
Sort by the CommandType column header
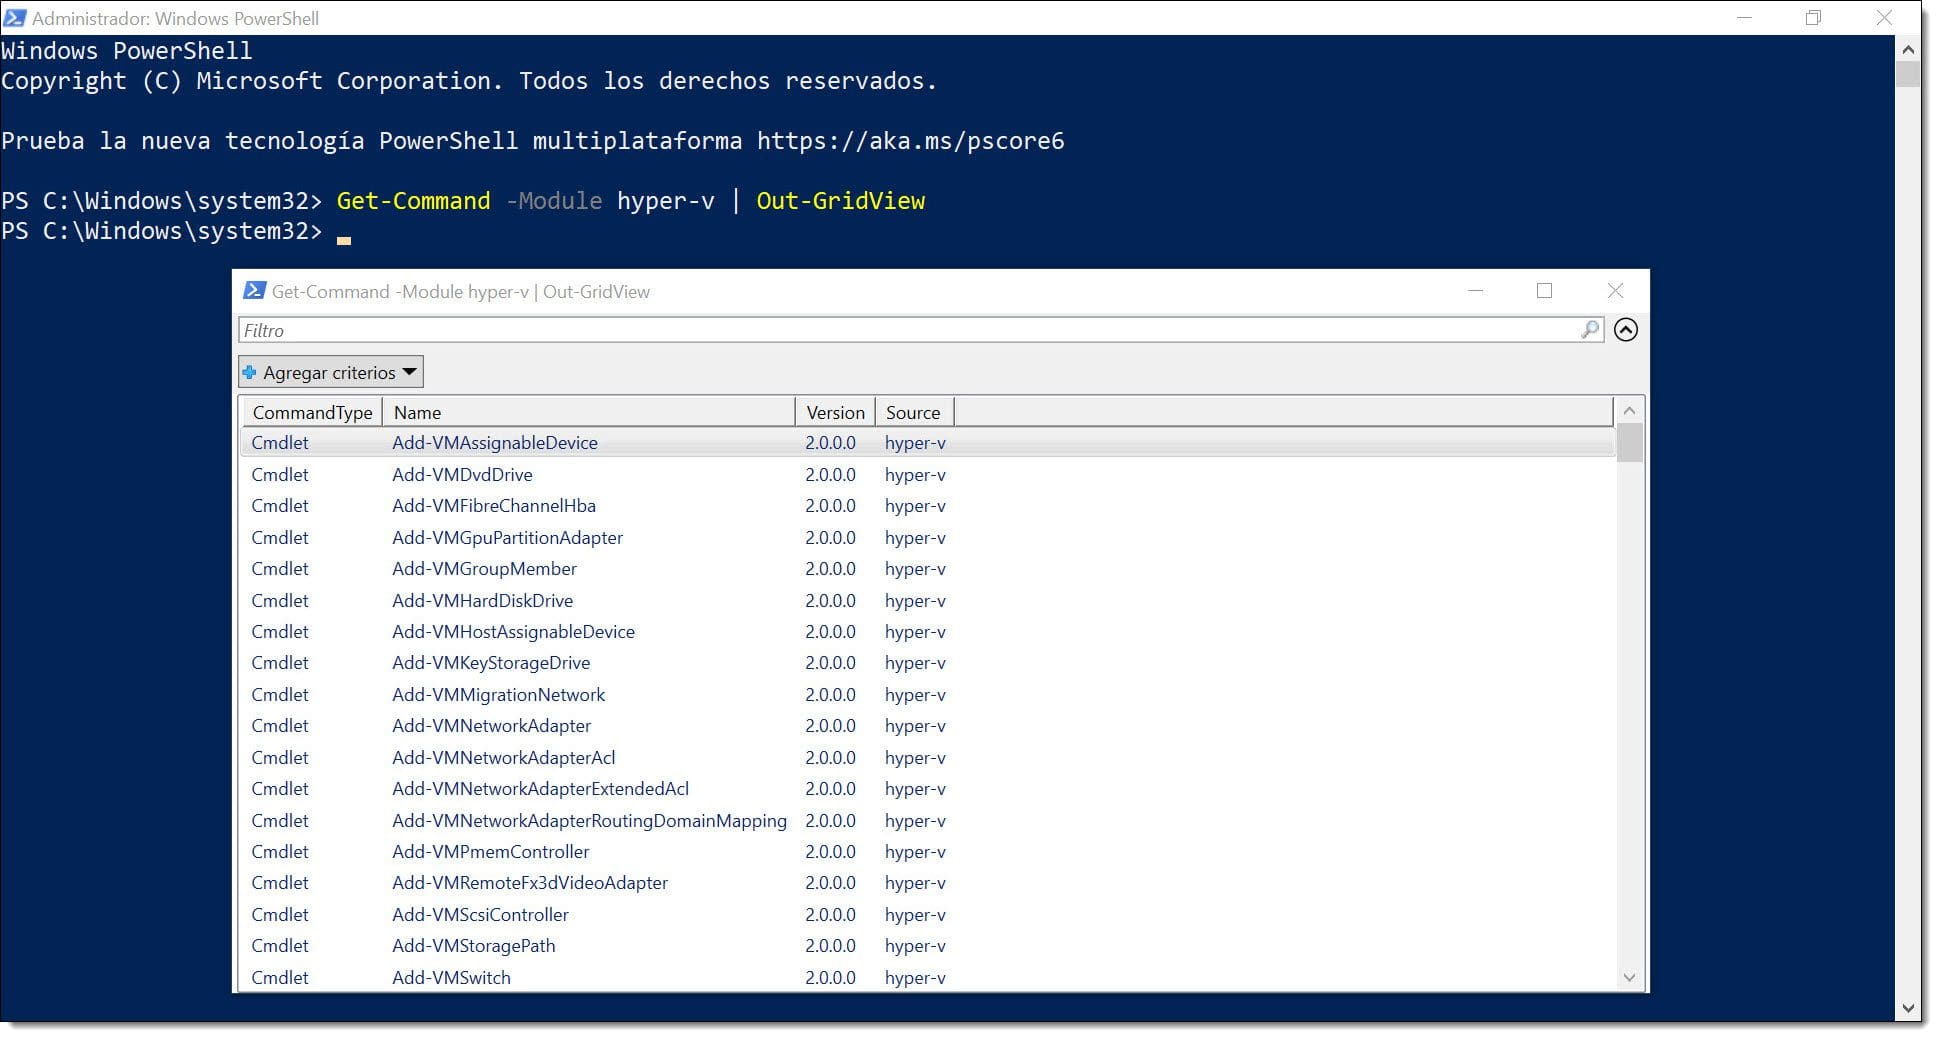pyautogui.click(x=312, y=413)
